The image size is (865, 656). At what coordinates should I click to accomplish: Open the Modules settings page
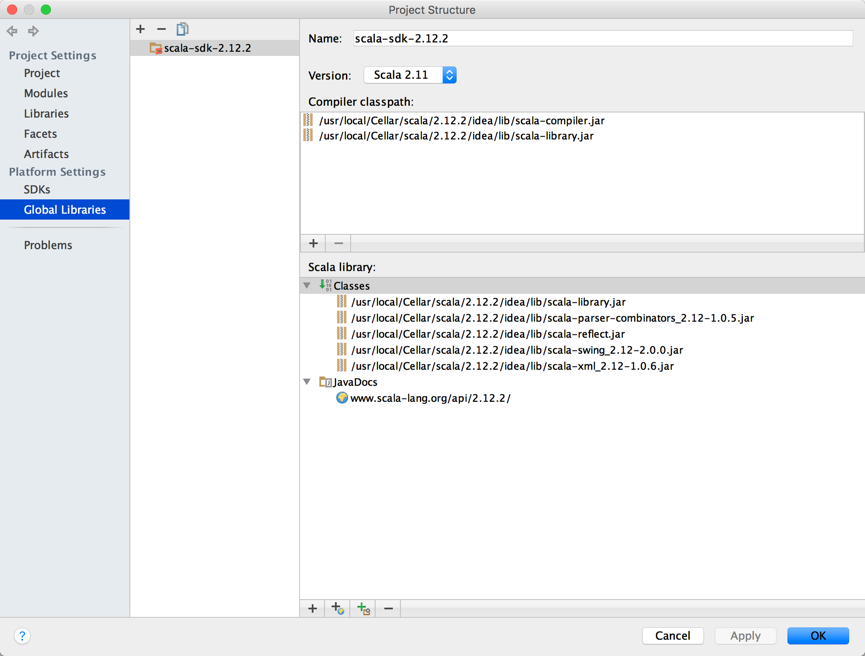46,94
